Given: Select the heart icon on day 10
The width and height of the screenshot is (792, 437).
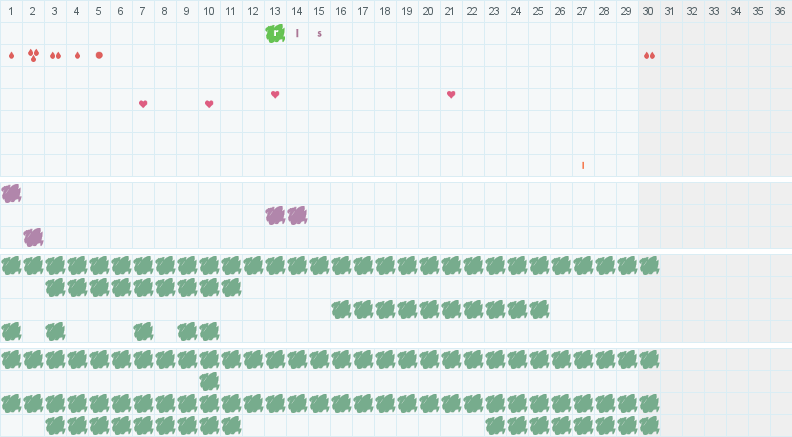Looking at the screenshot, I should coord(209,104).
